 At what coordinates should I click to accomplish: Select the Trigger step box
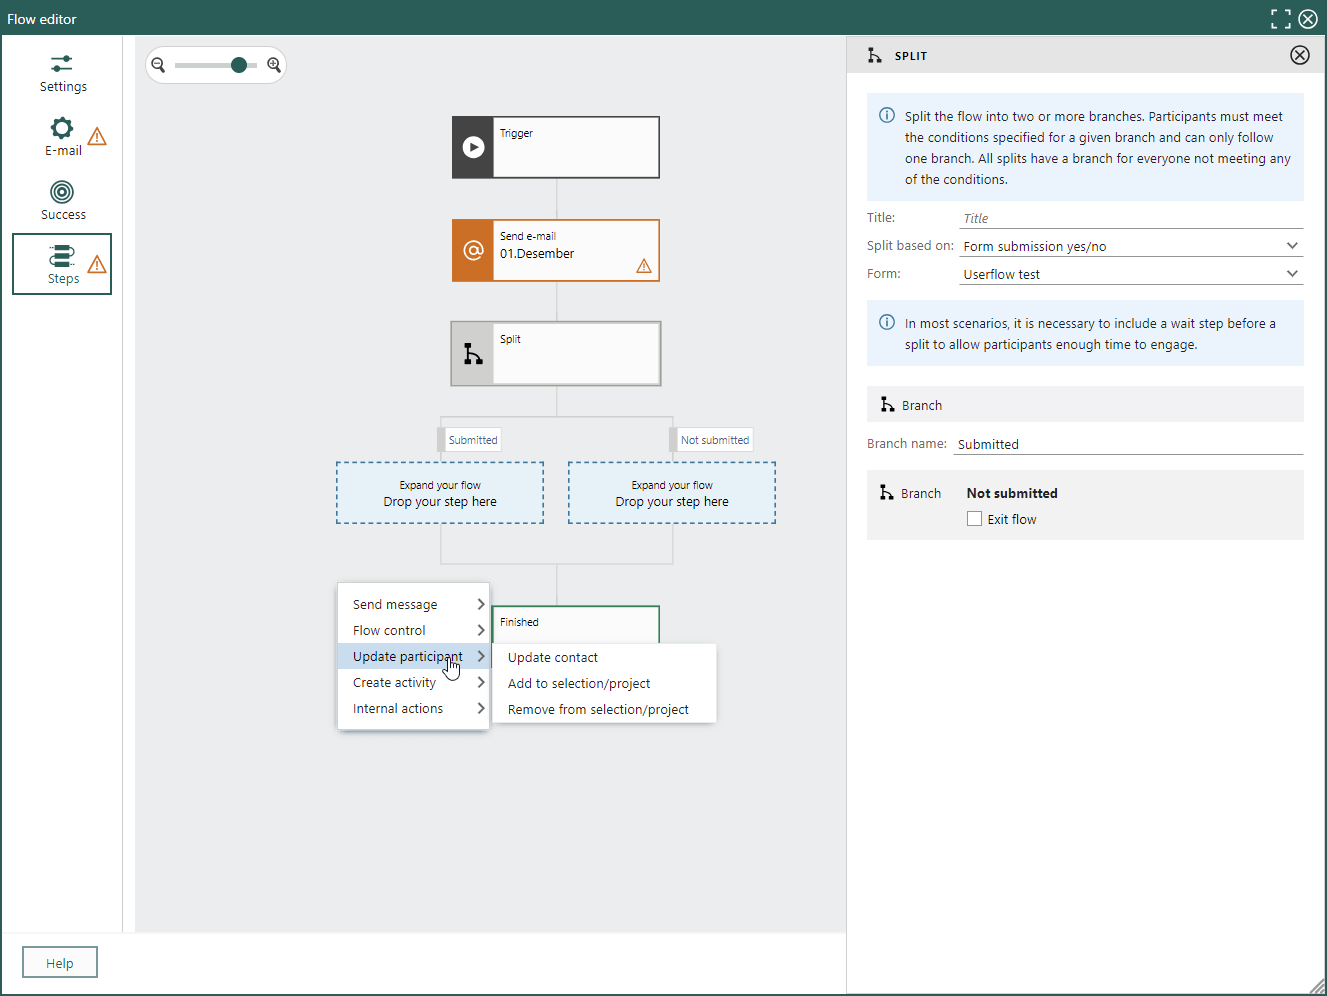point(556,148)
